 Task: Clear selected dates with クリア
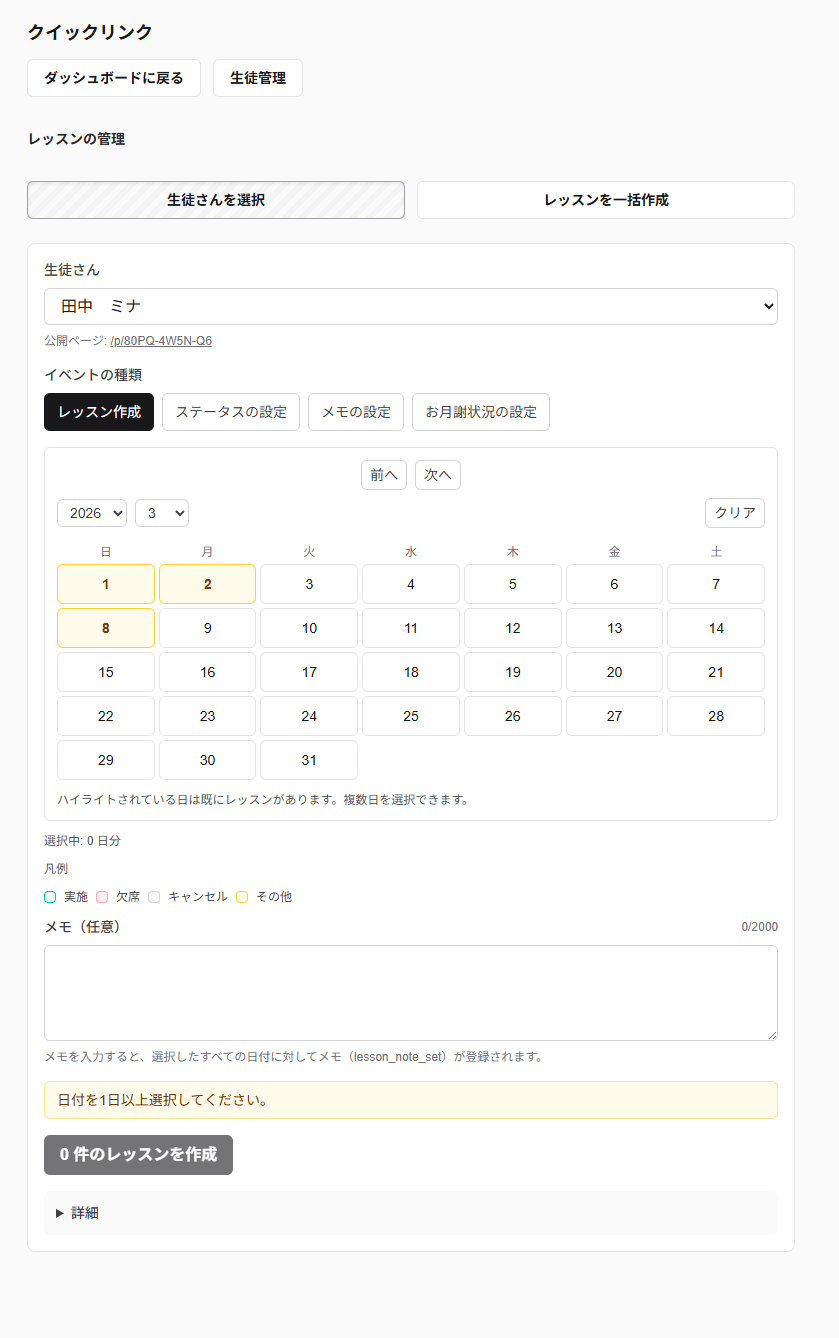click(735, 513)
